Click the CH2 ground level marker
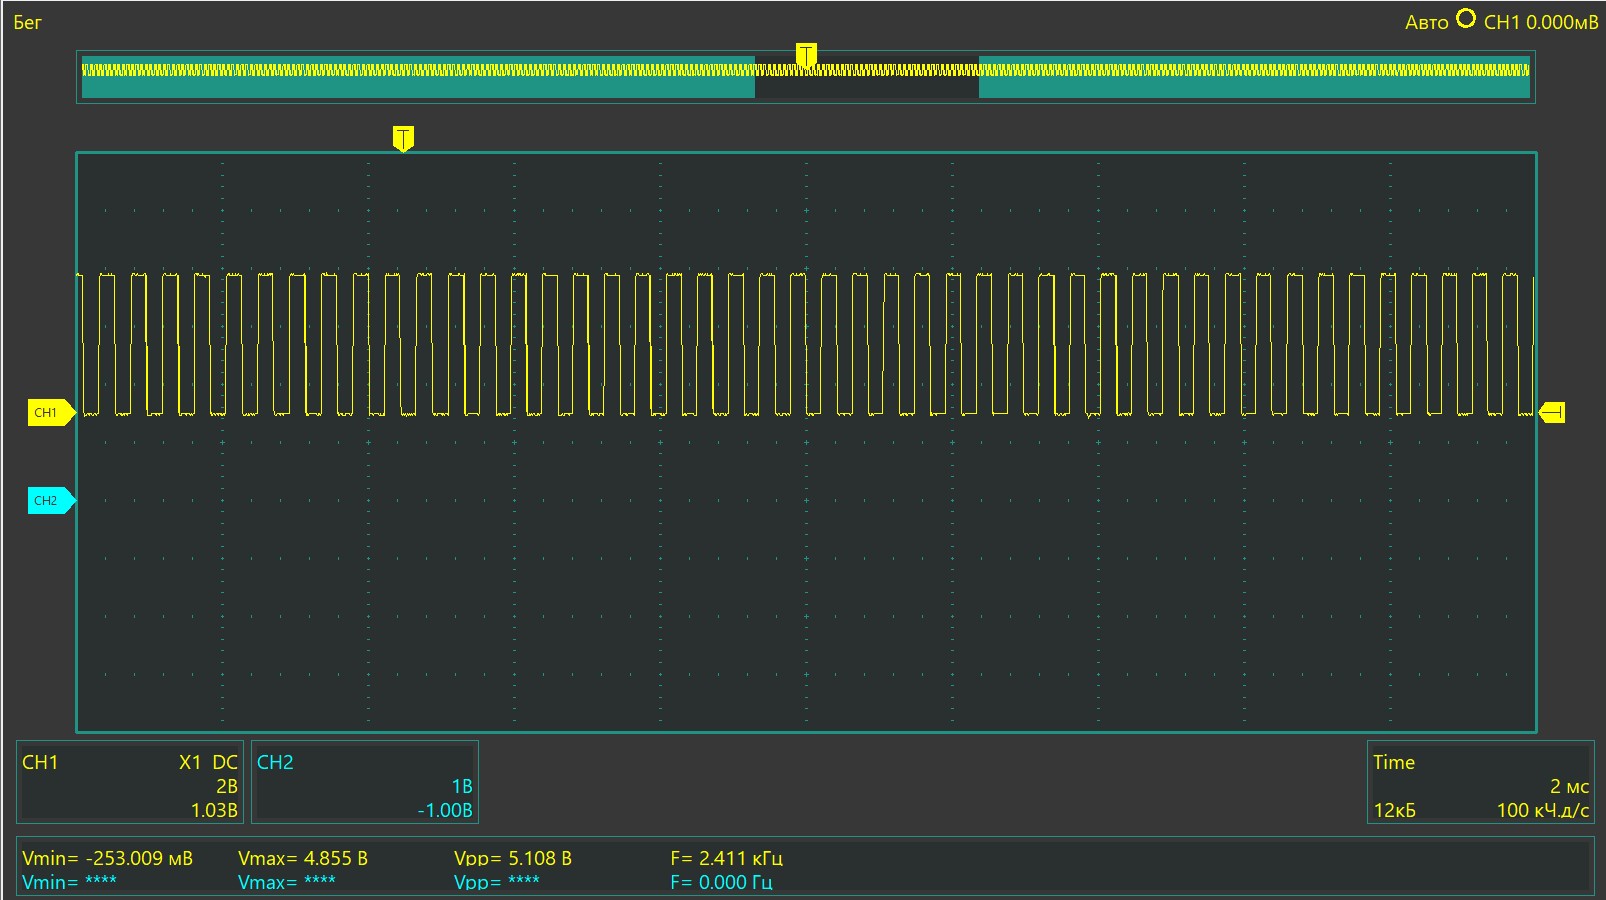Viewport: 1606px width, 900px height. (51, 500)
